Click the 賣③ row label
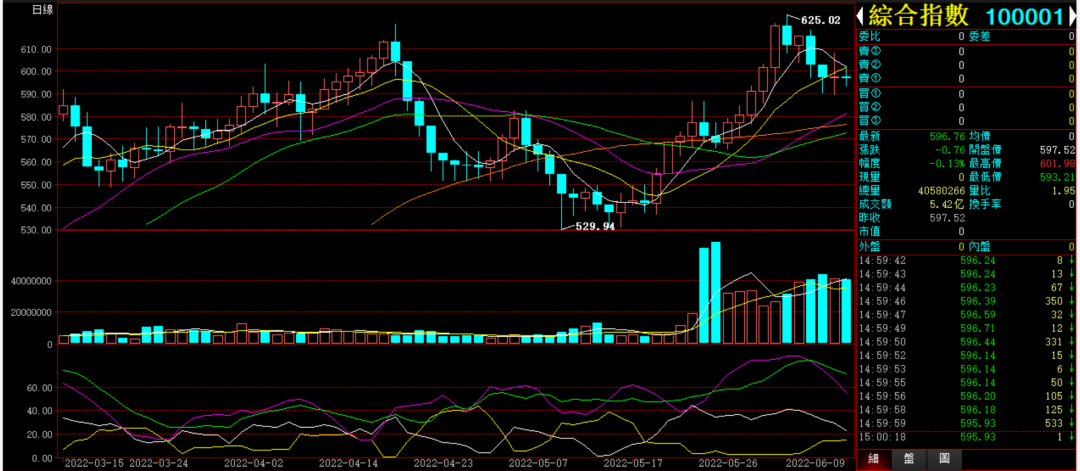Image resolution: width=1080 pixels, height=471 pixels. click(x=869, y=51)
